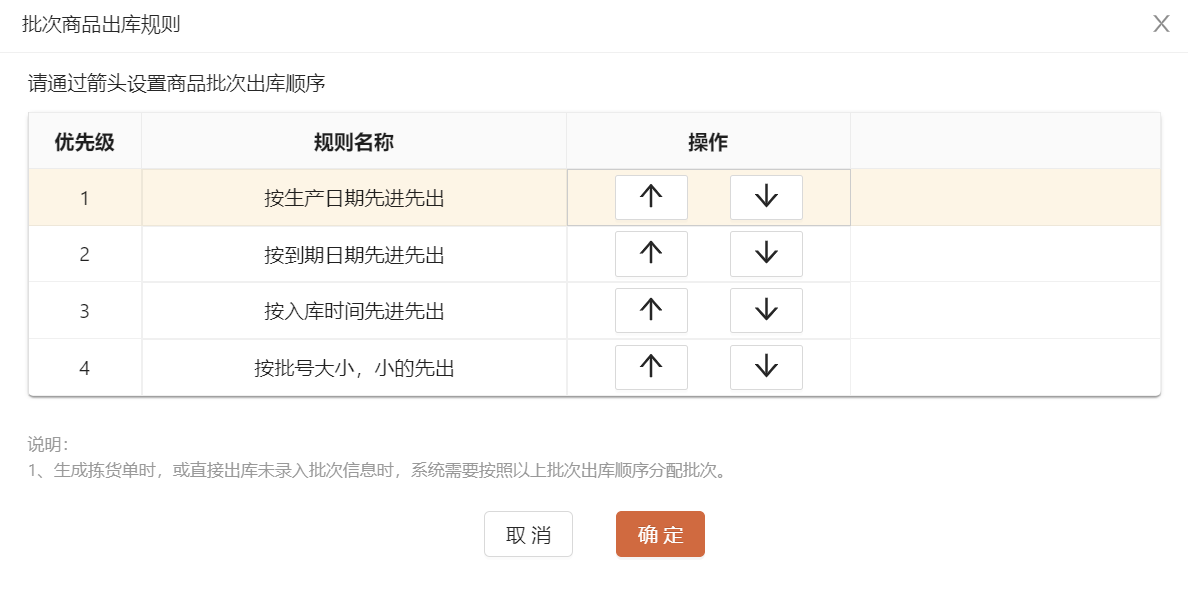This screenshot has height=603, width=1188.
Task: Click the 确定 confirm button
Action: (660, 534)
